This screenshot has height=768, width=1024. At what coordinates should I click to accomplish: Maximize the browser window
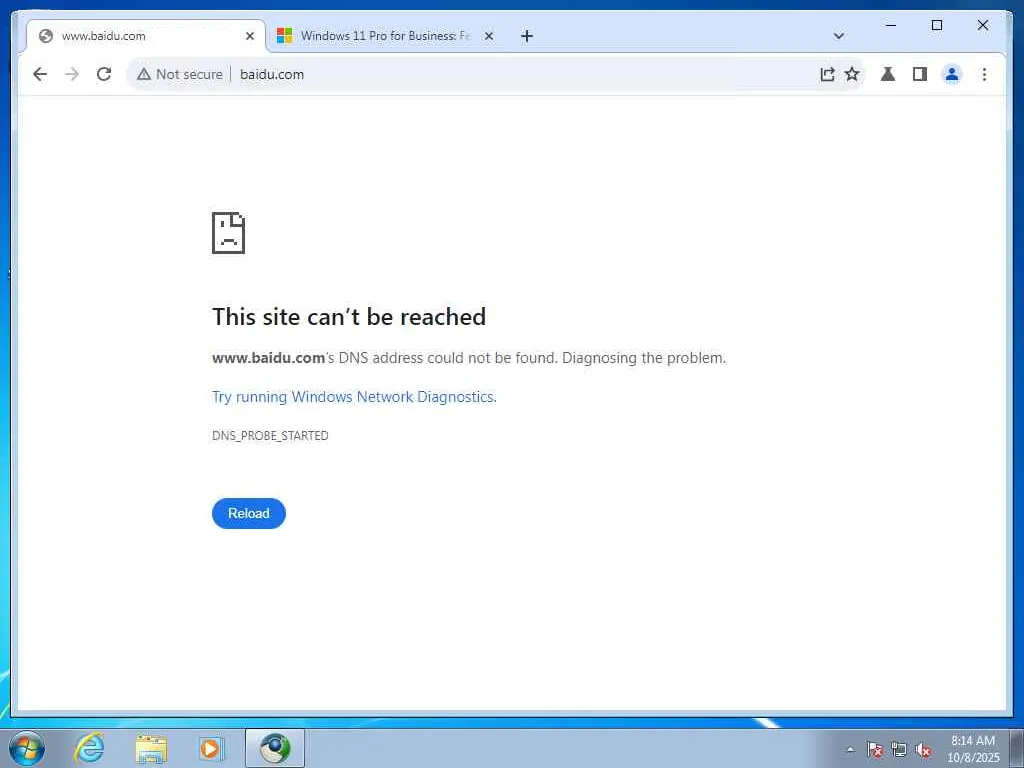(936, 25)
